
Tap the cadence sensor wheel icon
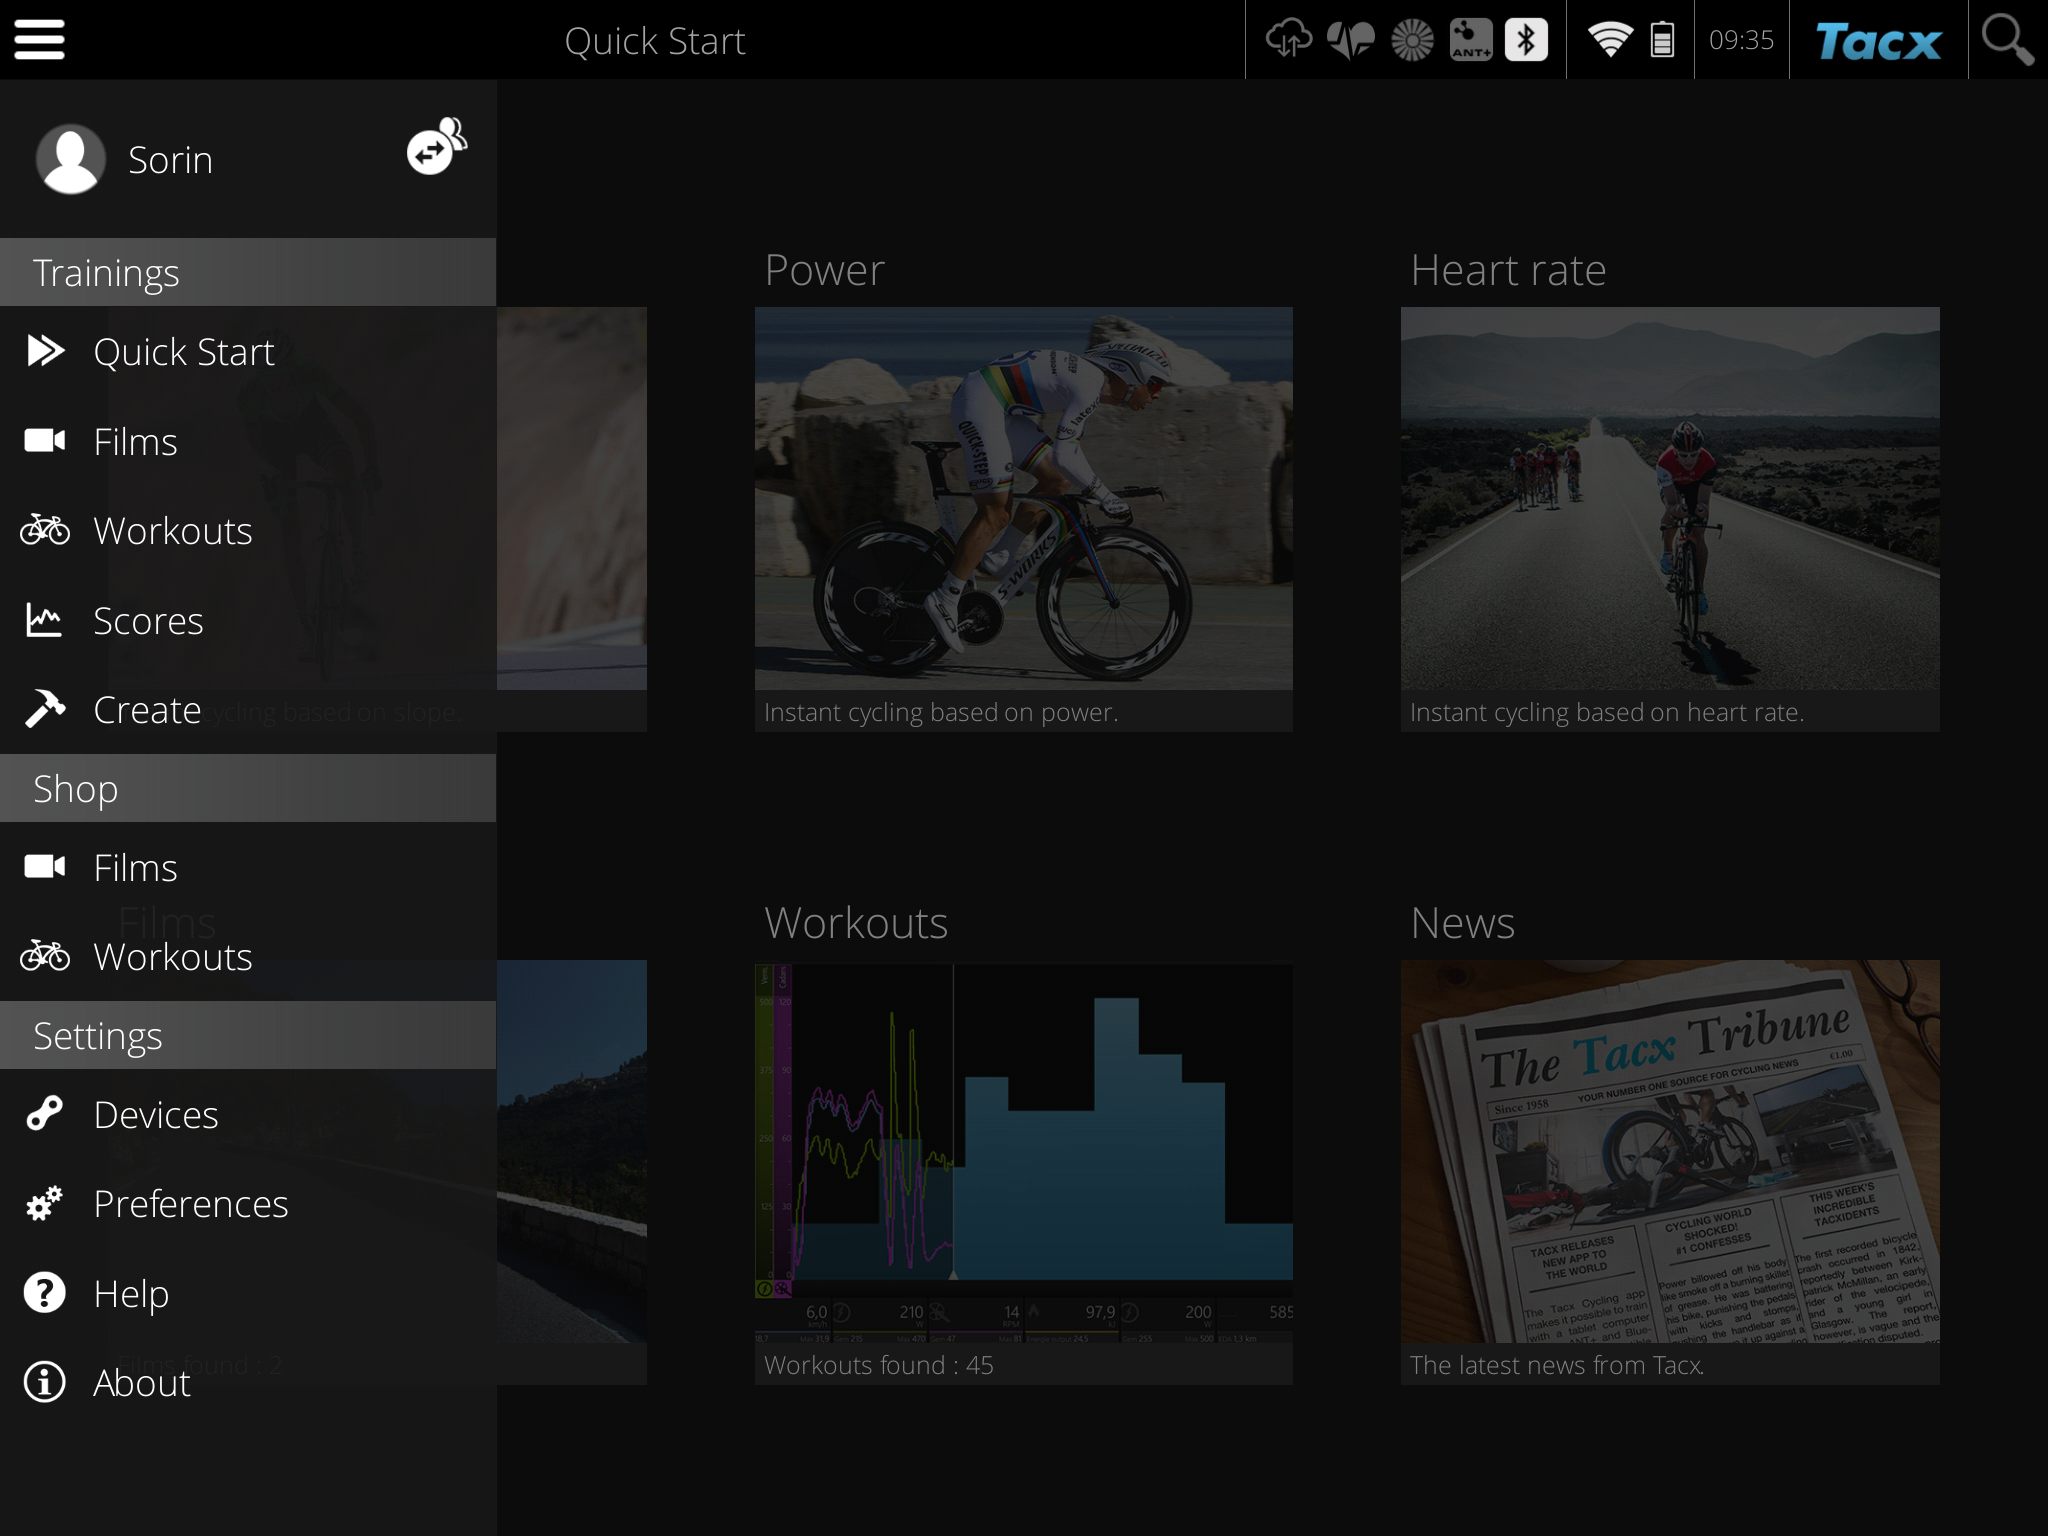[1412, 40]
